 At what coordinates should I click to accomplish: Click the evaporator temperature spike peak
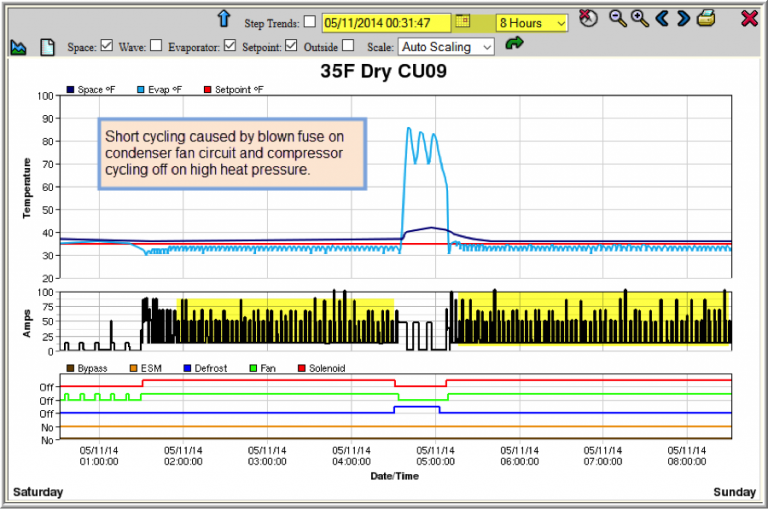click(409, 128)
